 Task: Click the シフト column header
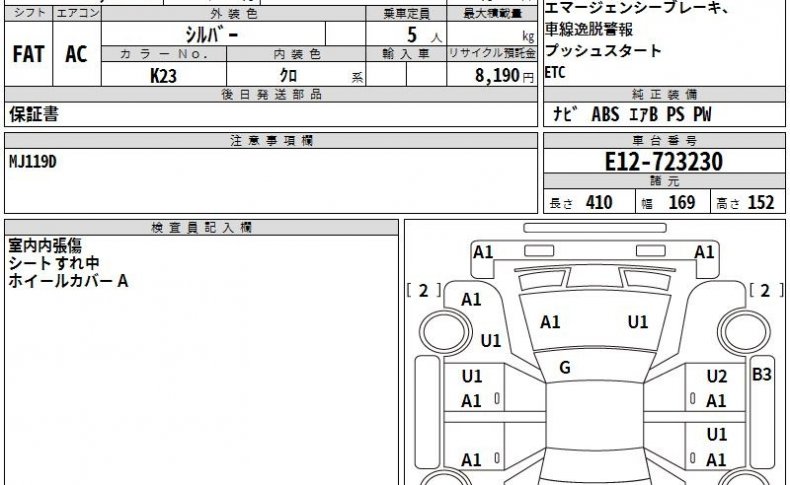tap(29, 13)
